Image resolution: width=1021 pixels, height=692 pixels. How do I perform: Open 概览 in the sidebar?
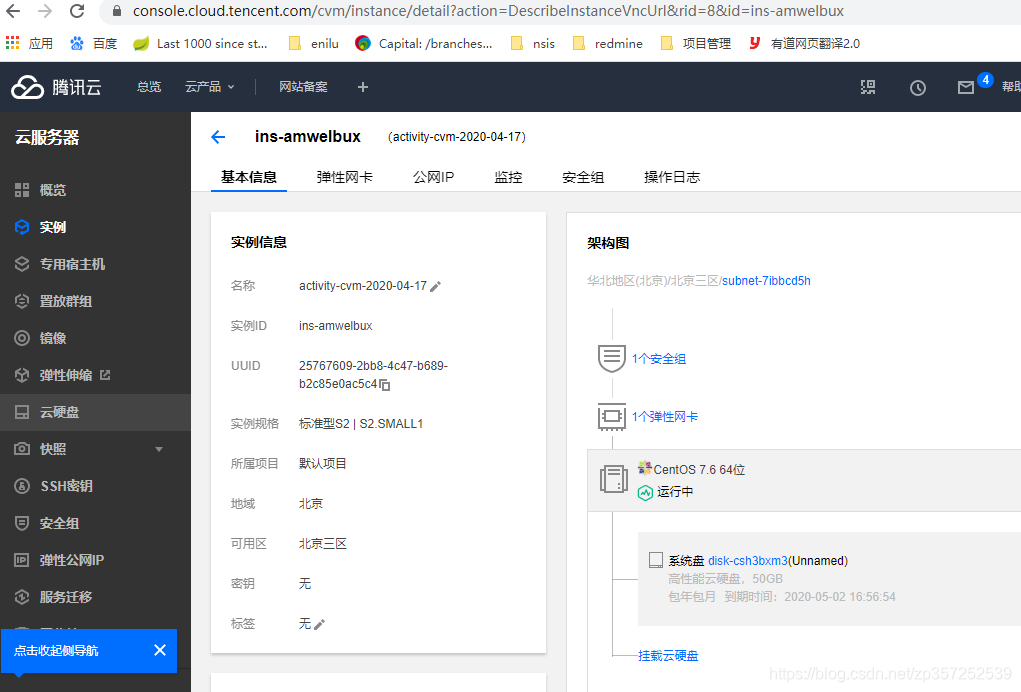coord(95,190)
